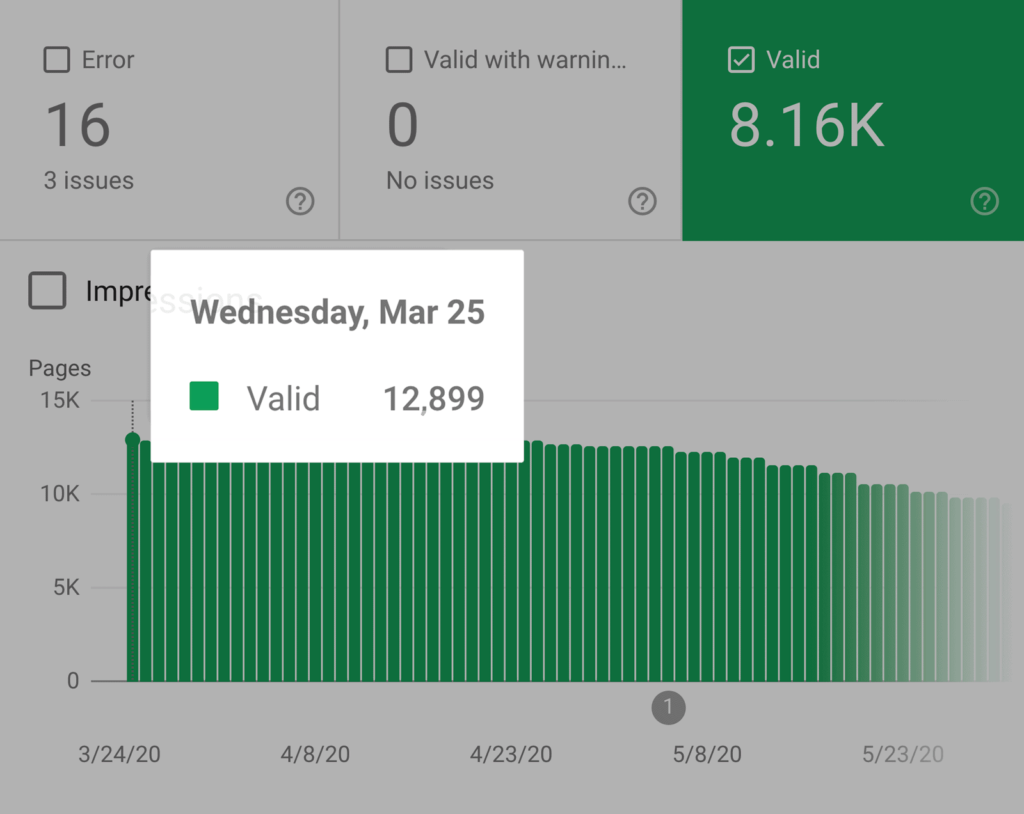Click the "Wednesday, Mar 25" tooltip heading
The image size is (1024, 814).
[x=338, y=312]
